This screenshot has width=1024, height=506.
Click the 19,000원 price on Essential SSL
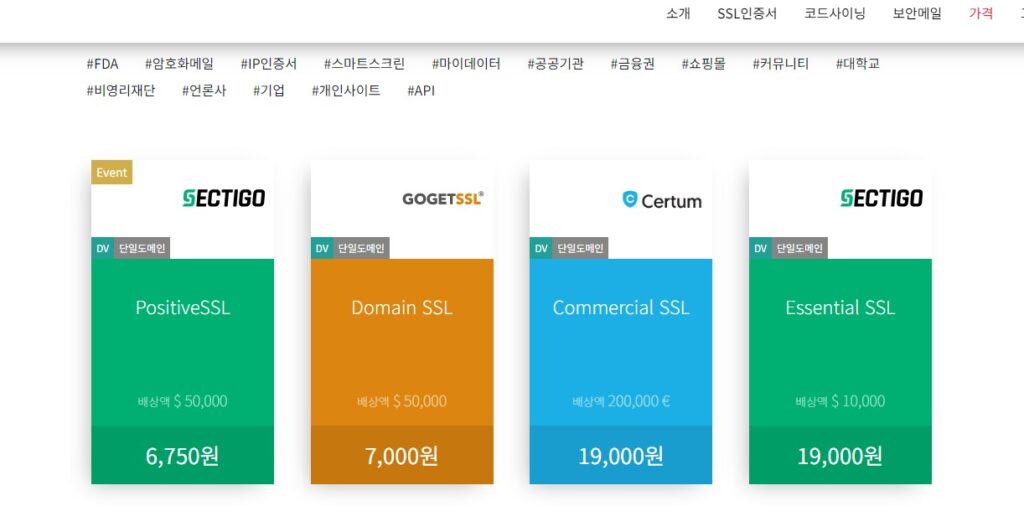pyautogui.click(x=840, y=456)
